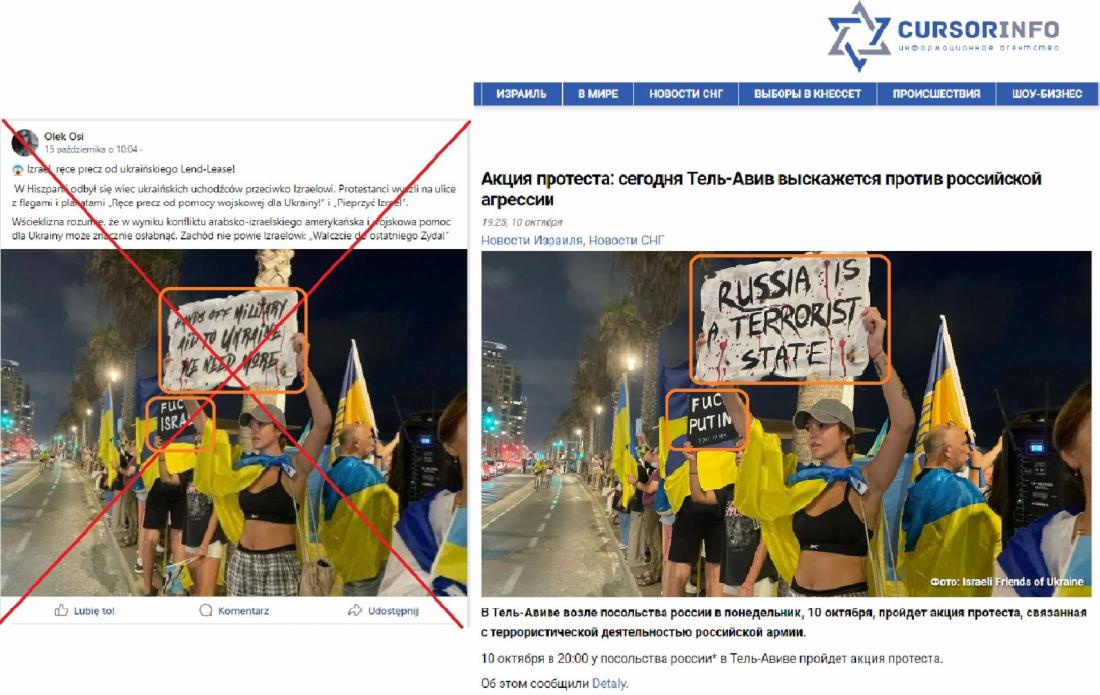Go to НОВОСТИ СНГ navigation item
Screen dimensions: 1100x695
coord(685,94)
